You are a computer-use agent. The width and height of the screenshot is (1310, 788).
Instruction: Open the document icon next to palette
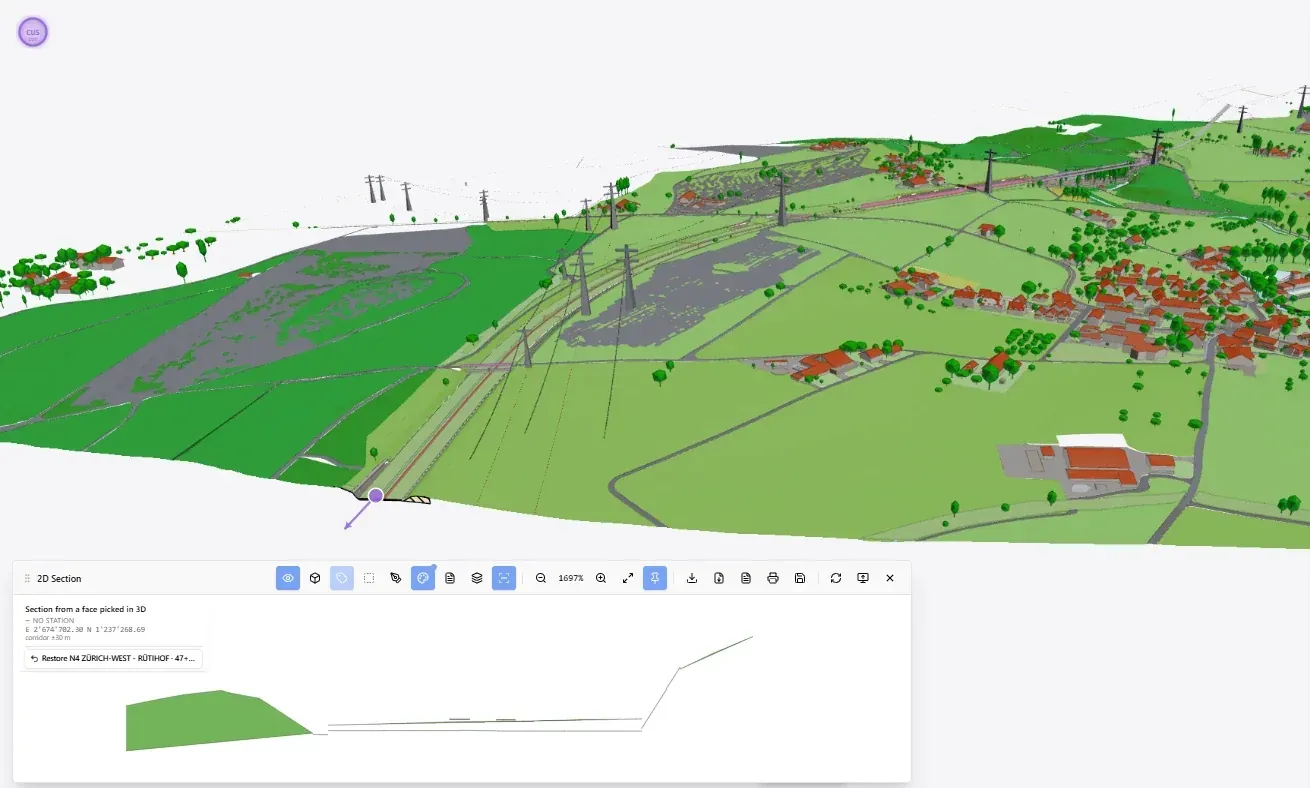(450, 578)
